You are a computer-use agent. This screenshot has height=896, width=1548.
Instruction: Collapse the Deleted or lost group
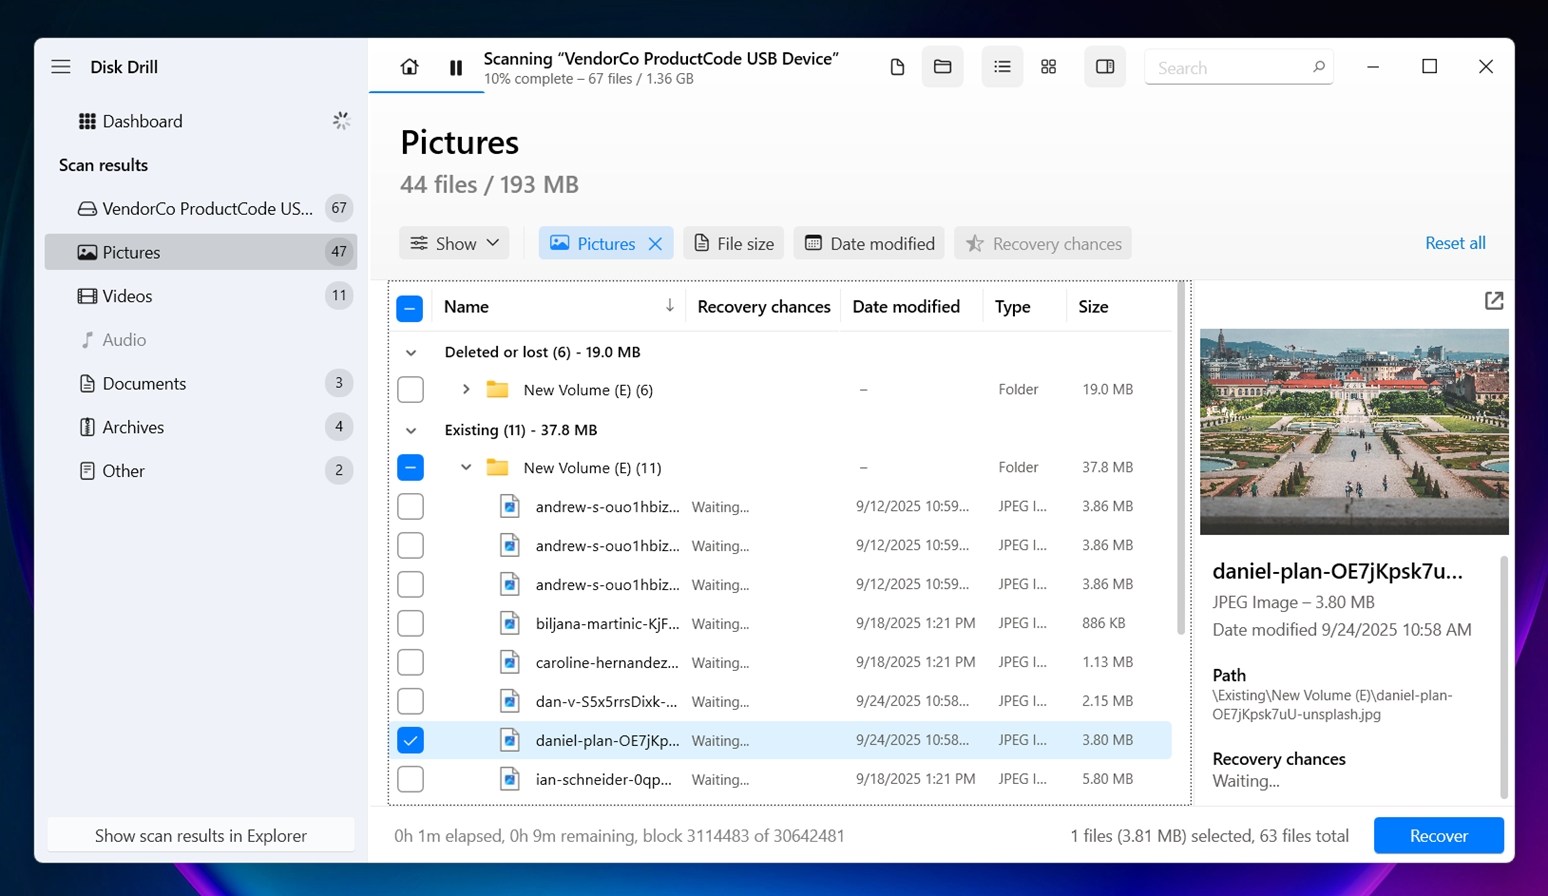[411, 353]
